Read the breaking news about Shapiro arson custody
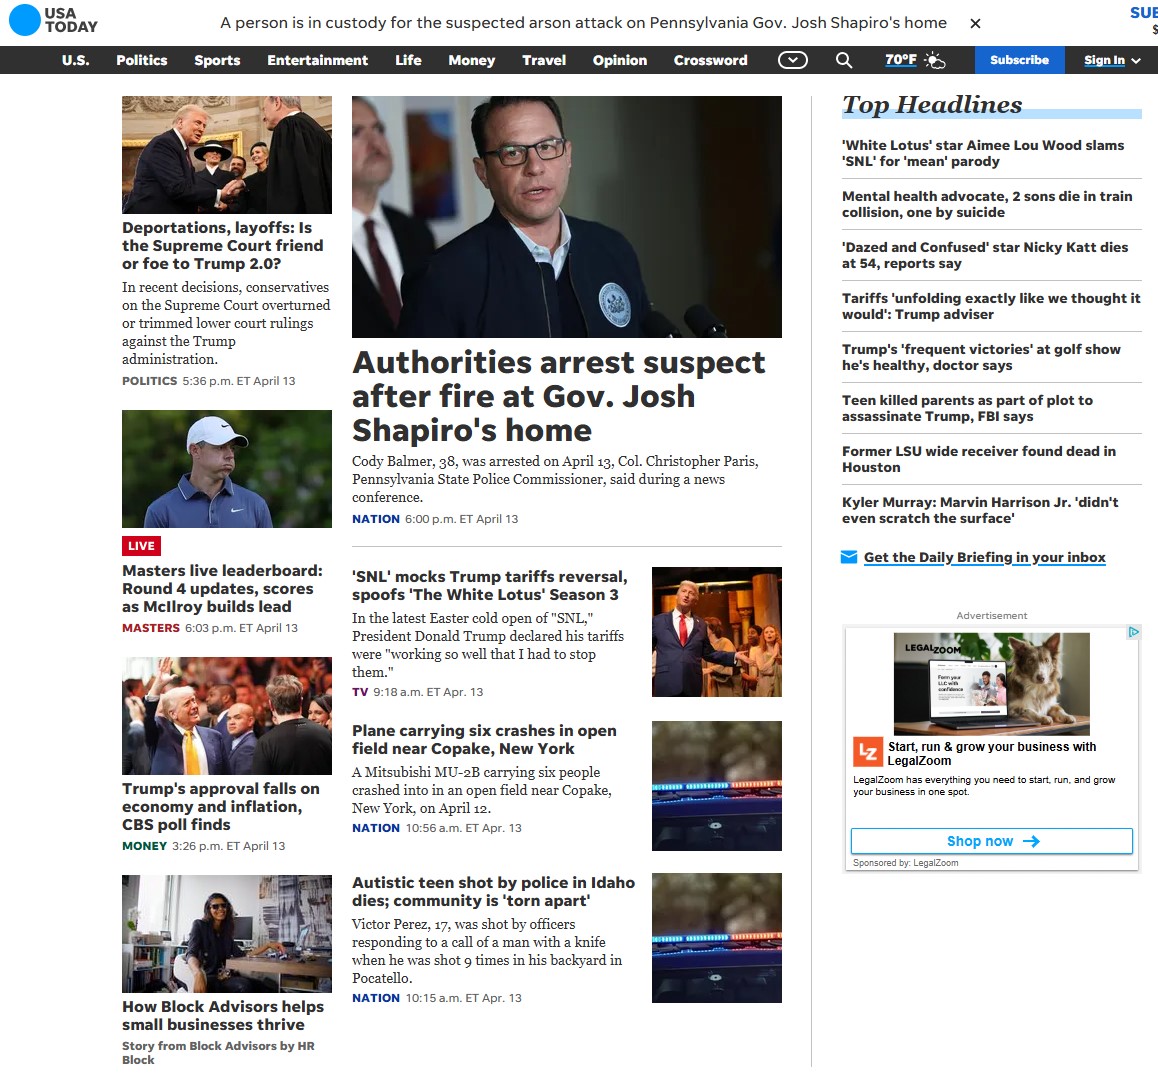This screenshot has height=1082, width=1158. pyautogui.click(x=583, y=23)
